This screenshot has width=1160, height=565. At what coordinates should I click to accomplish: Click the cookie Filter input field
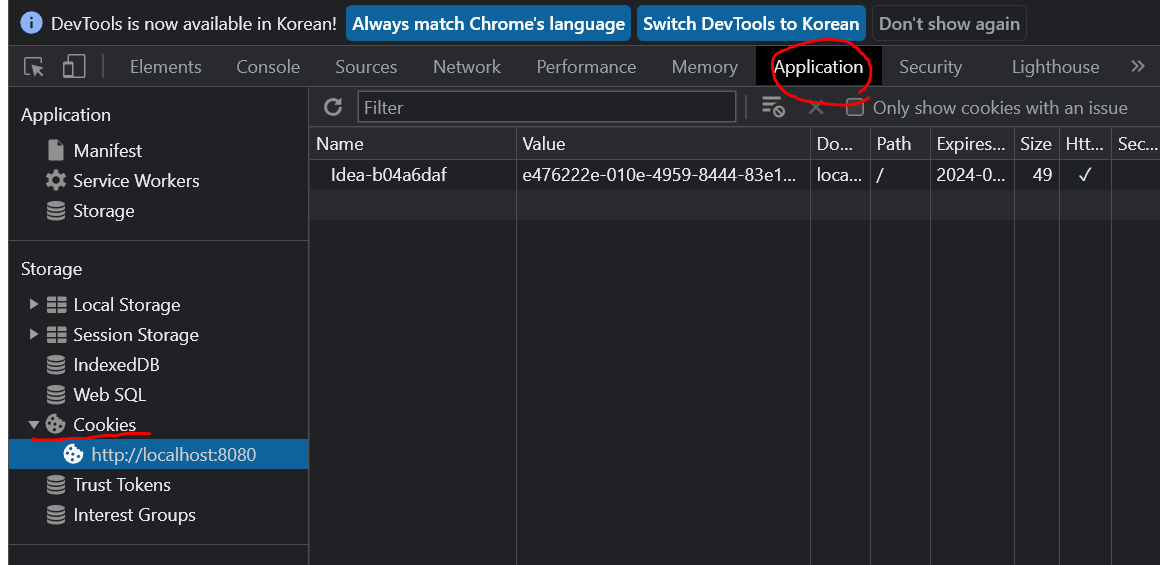pyautogui.click(x=547, y=107)
